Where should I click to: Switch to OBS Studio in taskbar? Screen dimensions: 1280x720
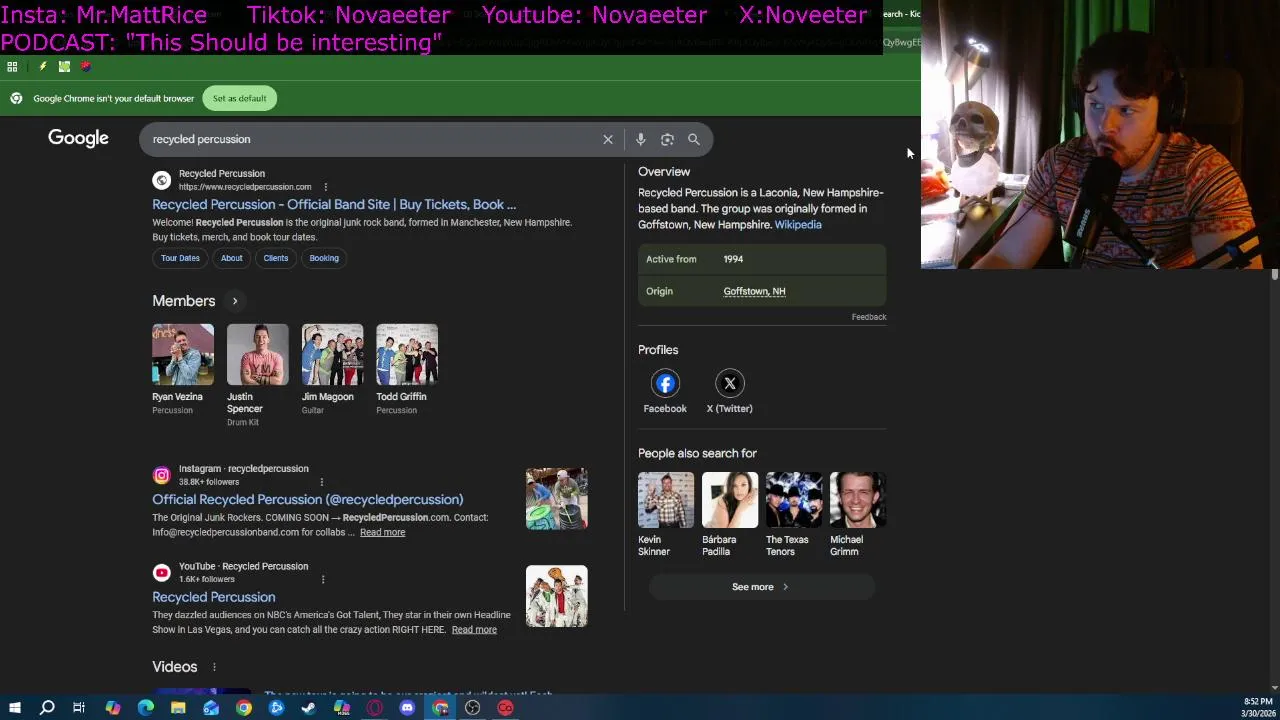[x=472, y=708]
